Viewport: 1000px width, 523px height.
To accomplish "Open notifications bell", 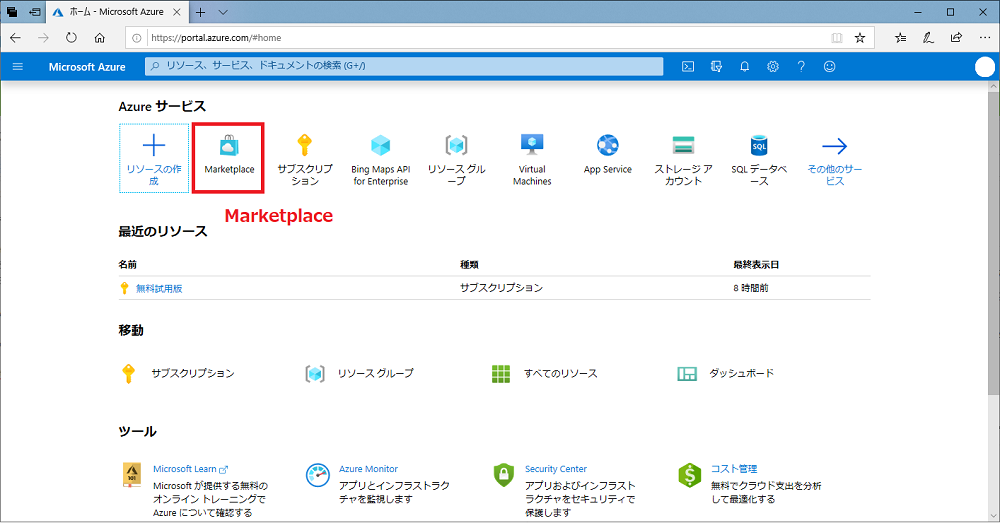I will coord(744,66).
